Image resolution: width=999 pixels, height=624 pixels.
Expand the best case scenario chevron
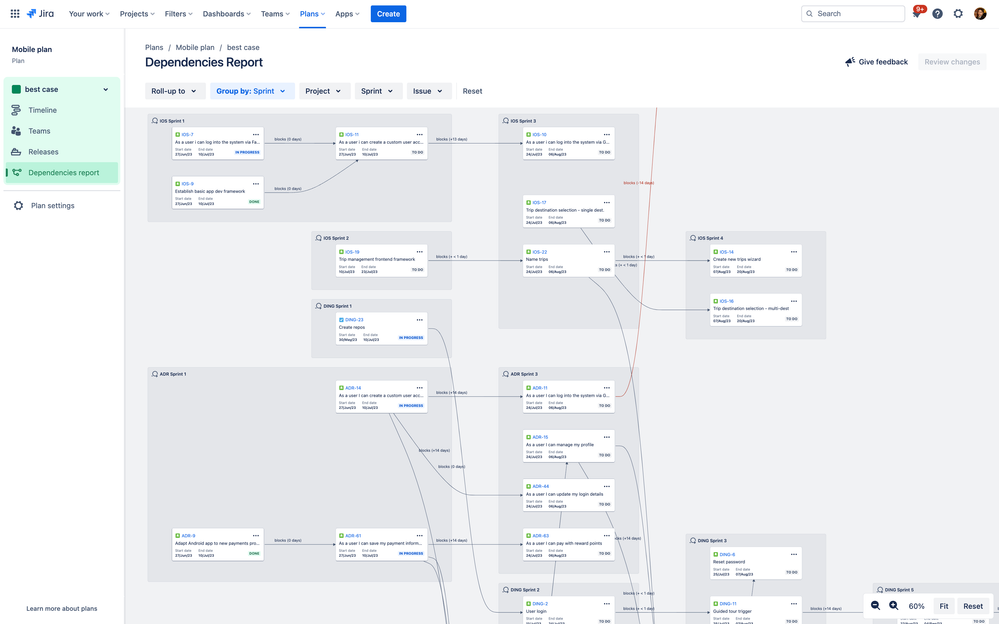tap(104, 88)
